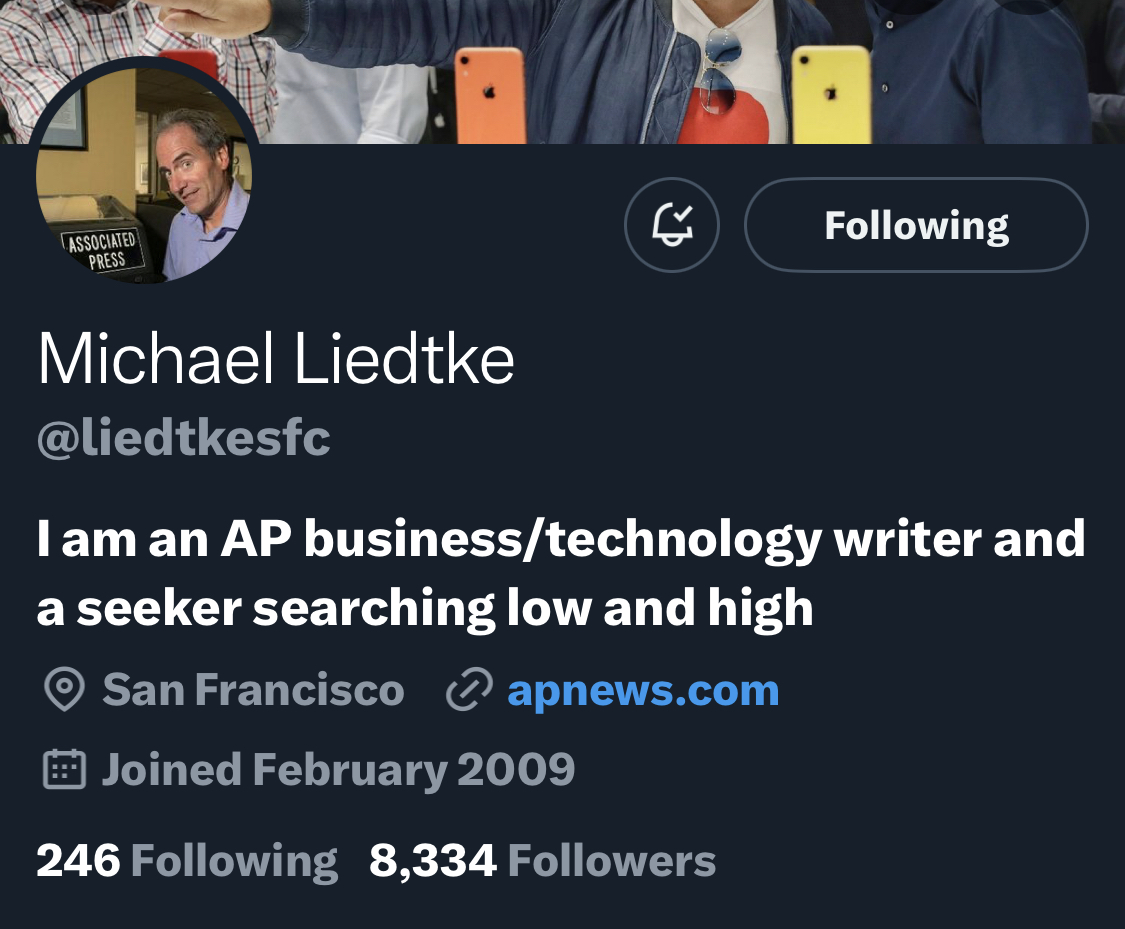Image resolution: width=1125 pixels, height=929 pixels.
Task: Click the Associated Press sign in avatar
Action: [x=103, y=250]
